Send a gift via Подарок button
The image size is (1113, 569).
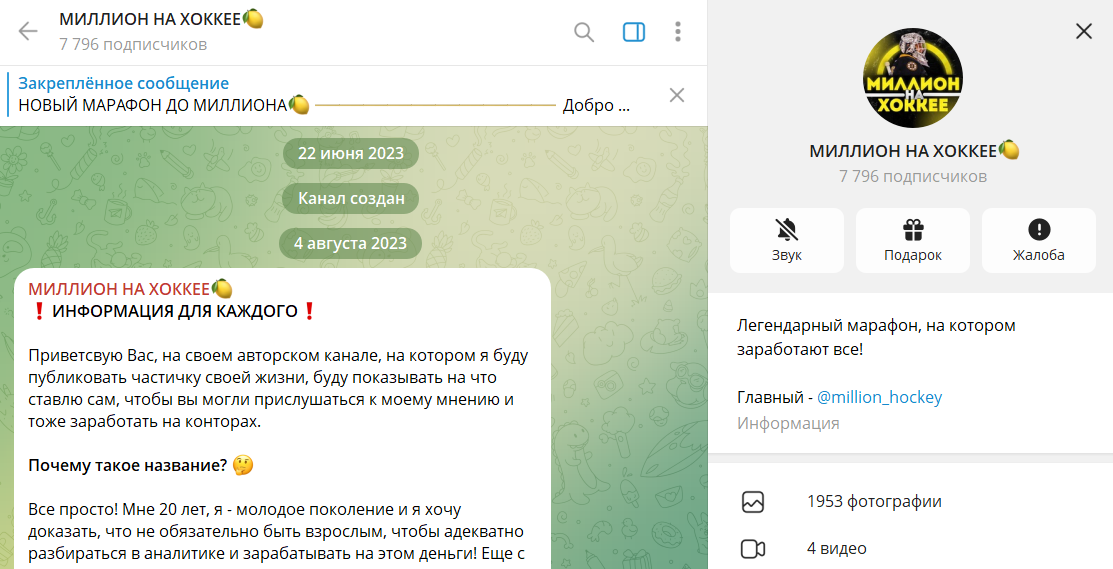coord(913,240)
